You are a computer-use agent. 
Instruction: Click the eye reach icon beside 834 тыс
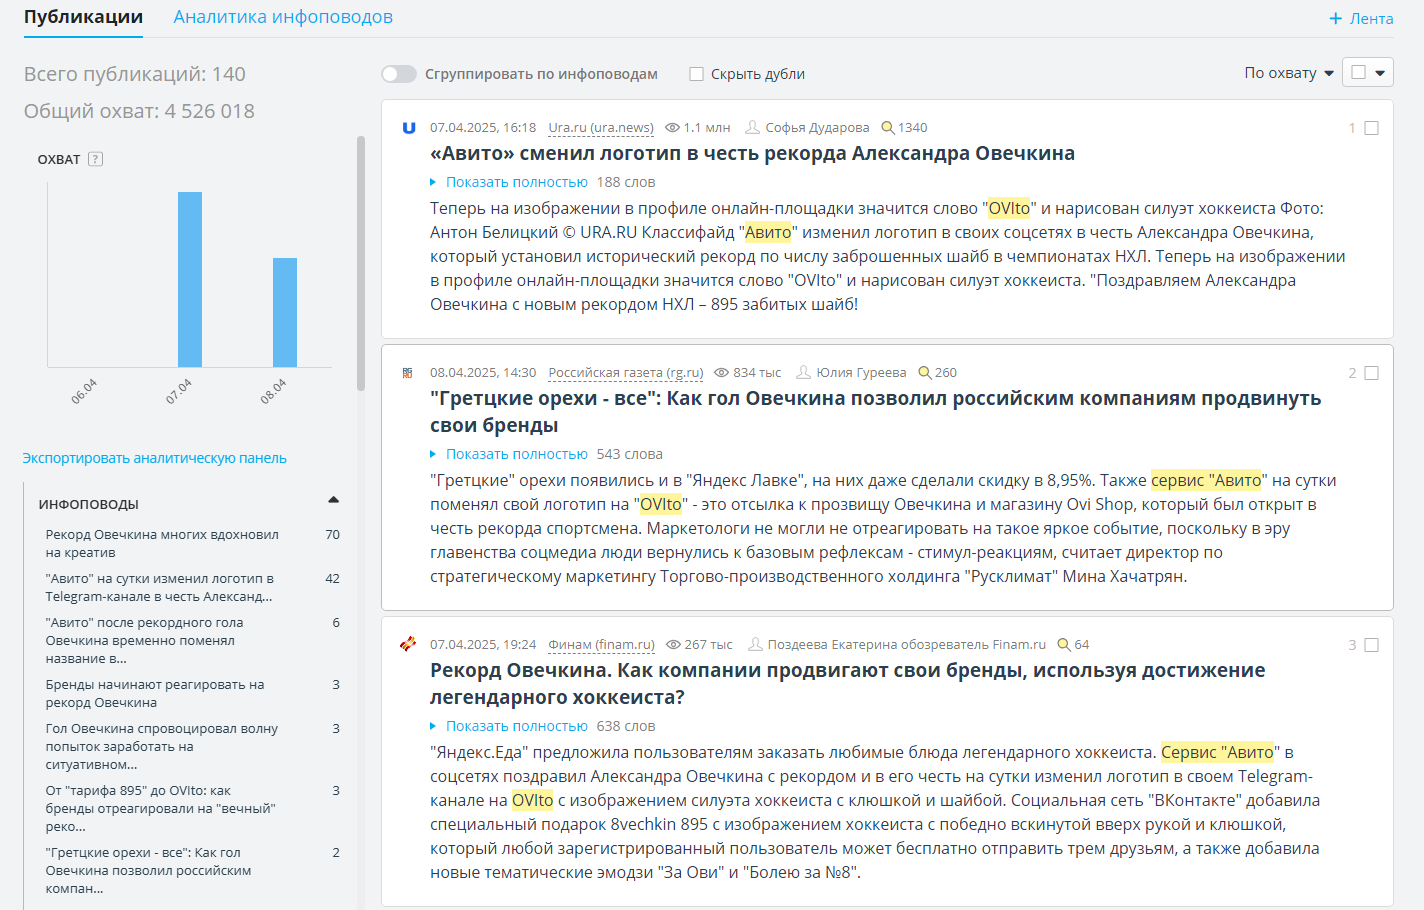coord(722,373)
